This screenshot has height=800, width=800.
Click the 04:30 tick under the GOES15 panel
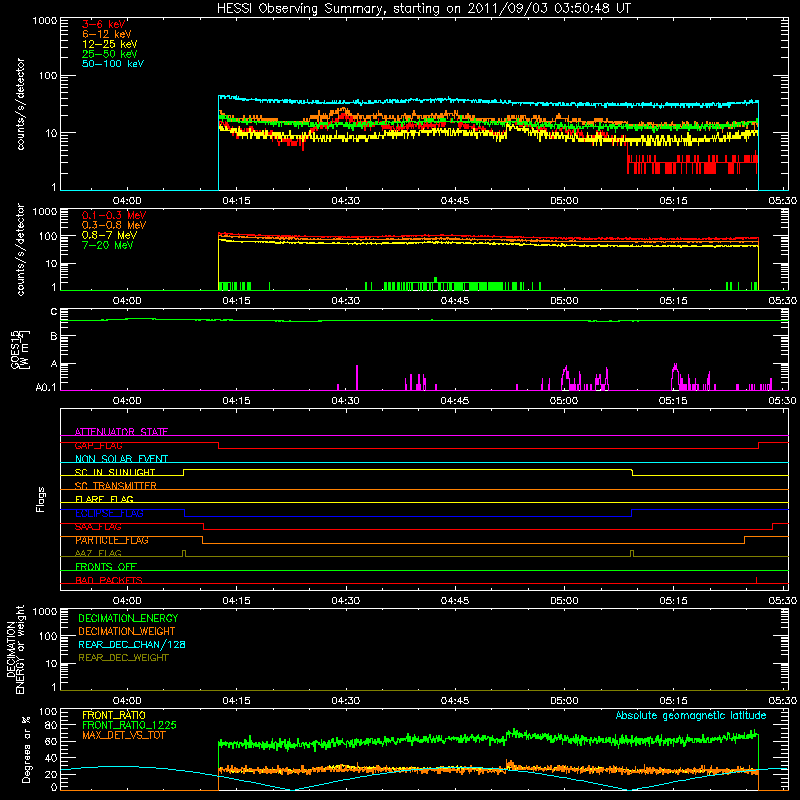(x=345, y=401)
